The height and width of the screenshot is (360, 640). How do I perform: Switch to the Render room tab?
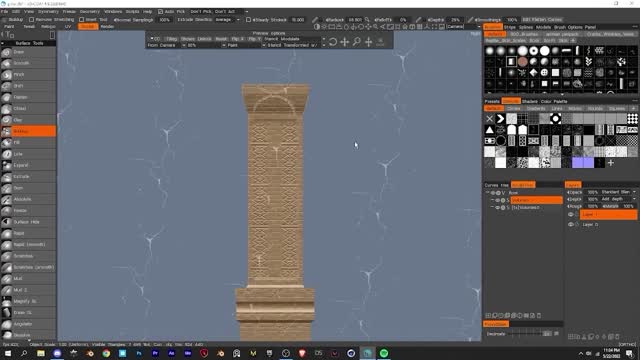107,27
